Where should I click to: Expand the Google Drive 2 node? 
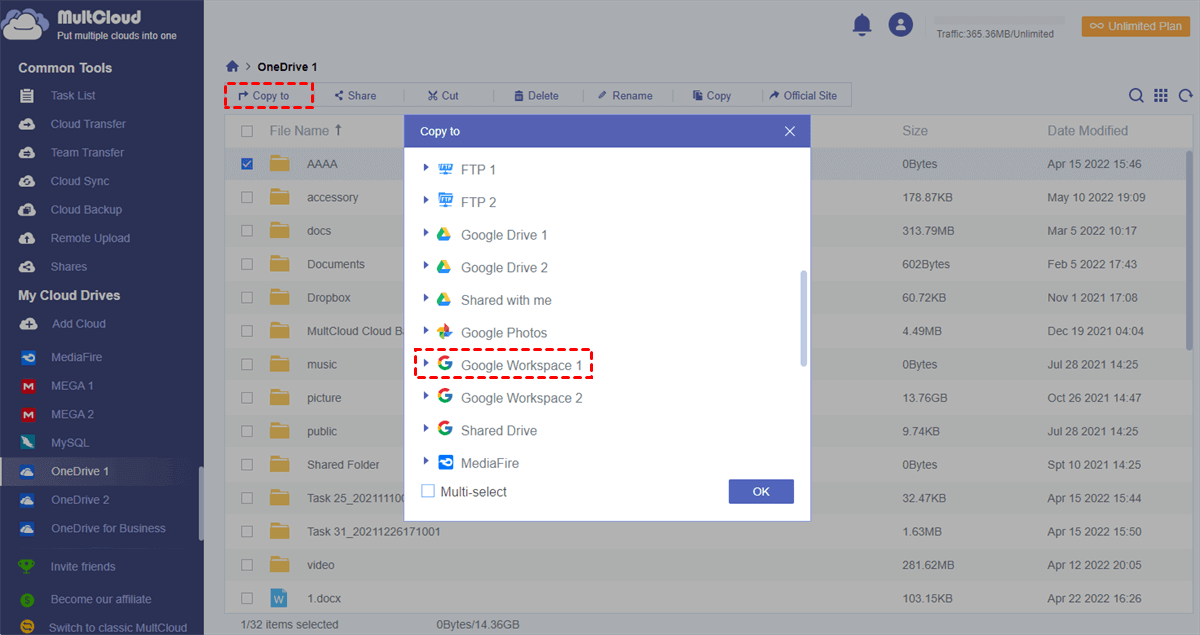pyautogui.click(x=426, y=266)
